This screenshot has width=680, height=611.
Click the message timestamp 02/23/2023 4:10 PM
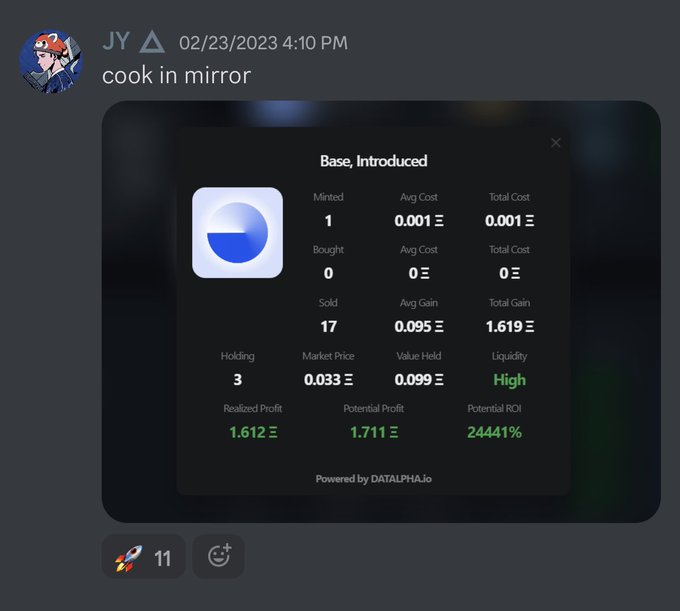click(x=263, y=43)
